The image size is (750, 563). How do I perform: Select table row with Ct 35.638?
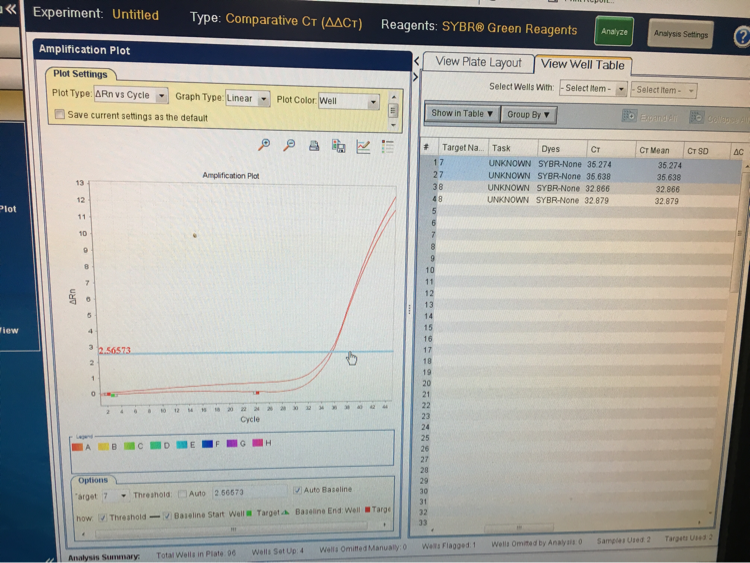coord(582,176)
